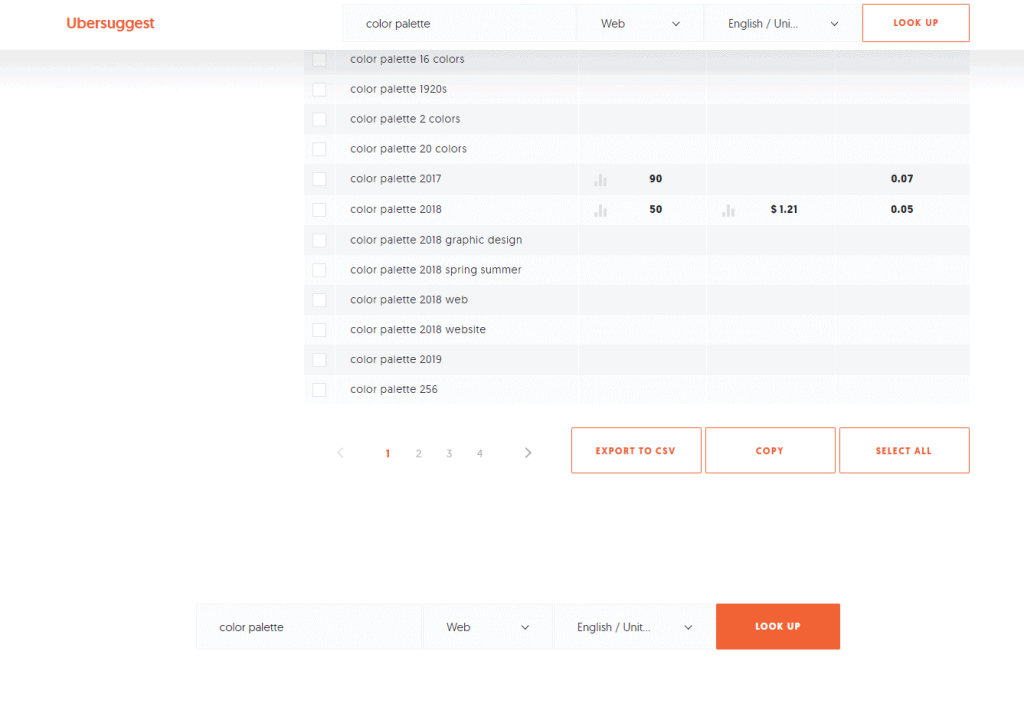
Task: Select the checkbox beside 'color palette 256'
Action: (x=319, y=389)
